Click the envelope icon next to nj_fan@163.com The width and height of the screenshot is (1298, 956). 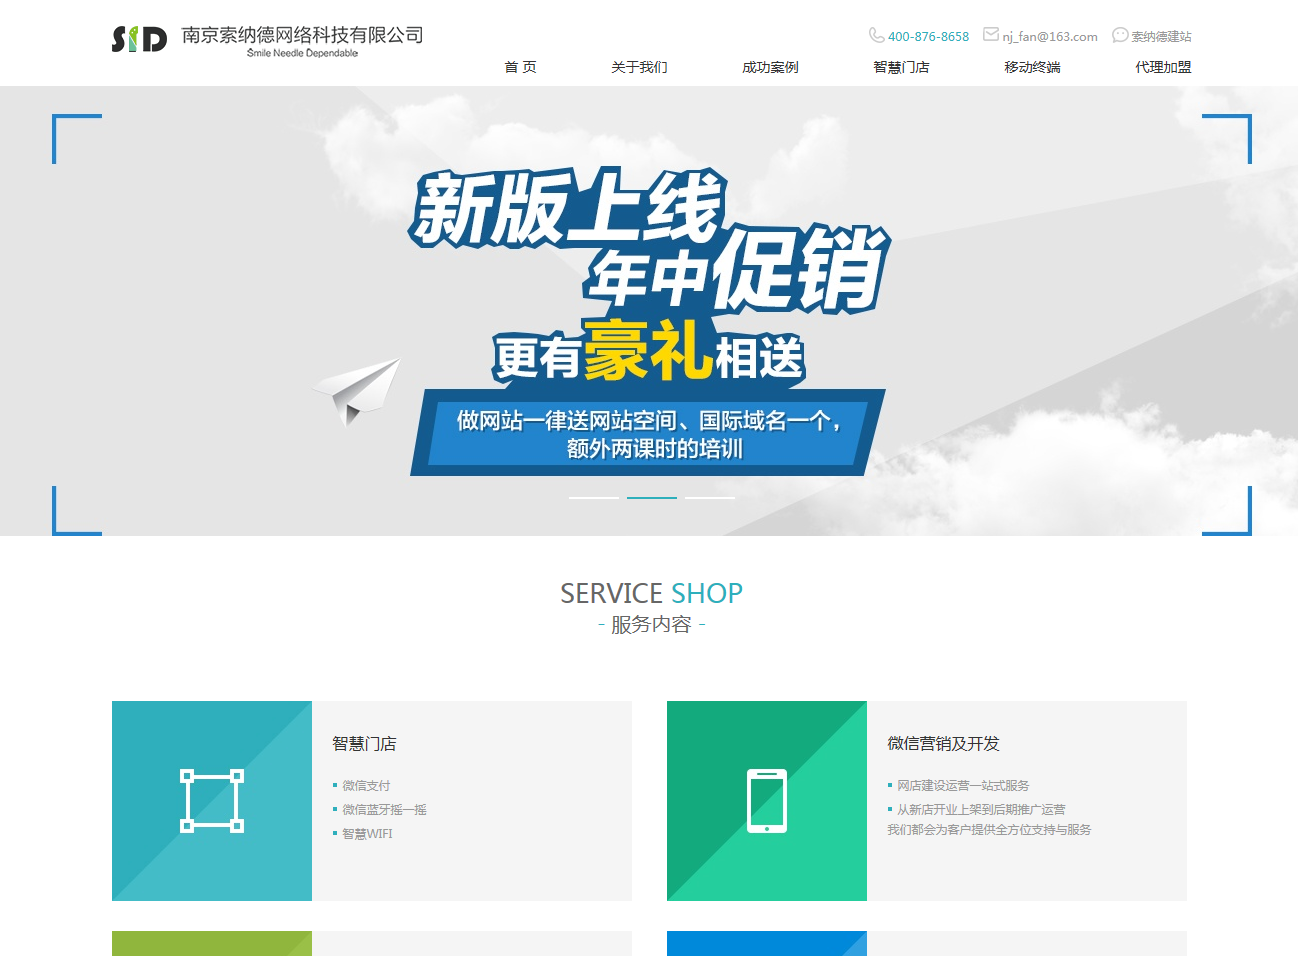click(x=989, y=34)
